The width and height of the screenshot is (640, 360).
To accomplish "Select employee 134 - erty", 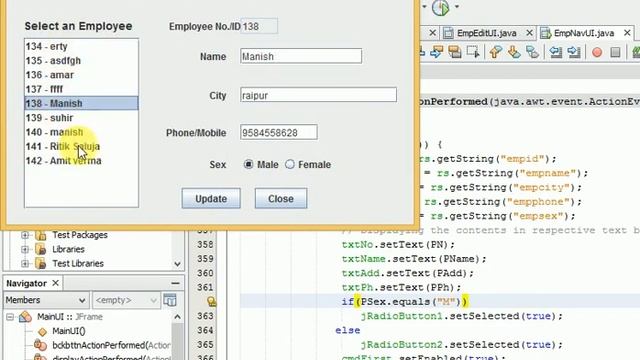I will click(x=81, y=47).
